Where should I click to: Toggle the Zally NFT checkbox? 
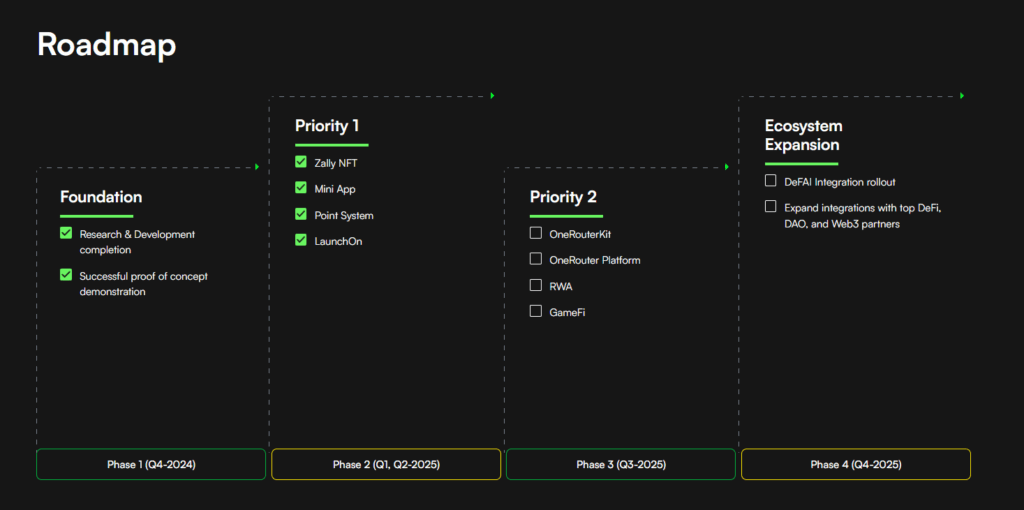click(x=301, y=162)
